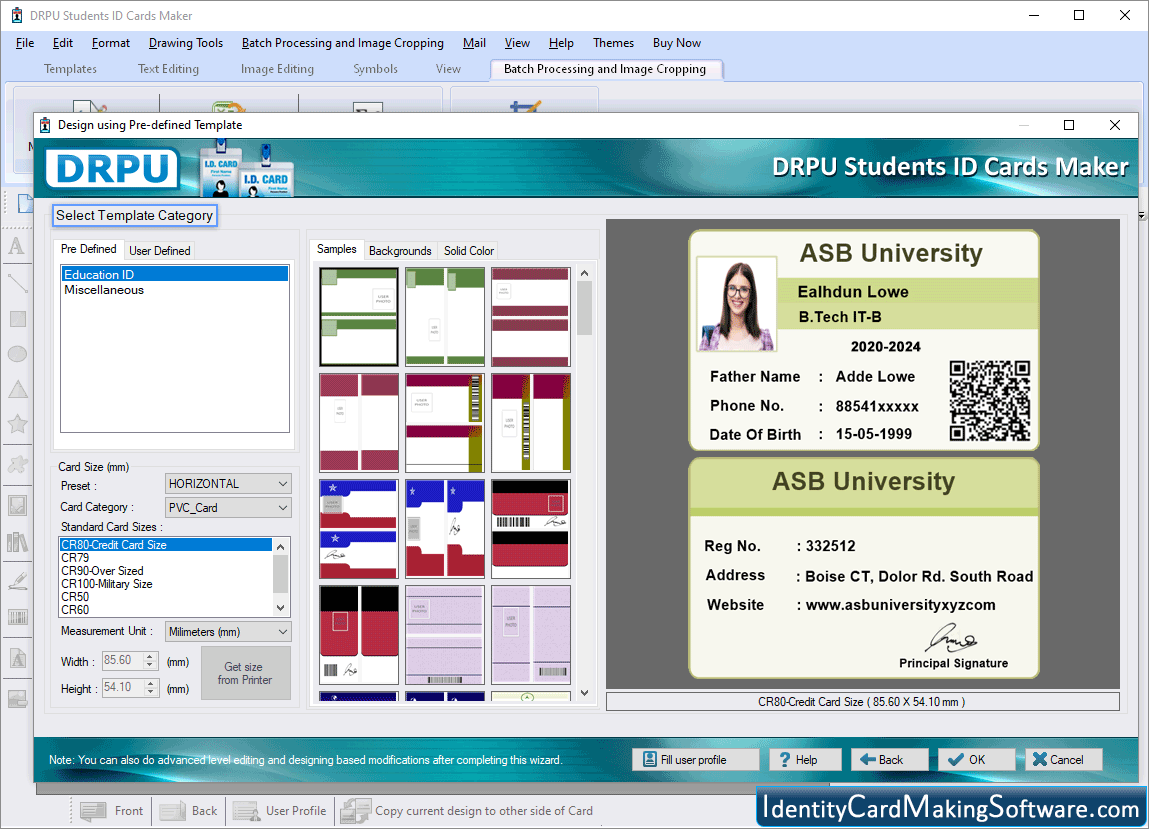
Task: Switch to Text Editing ribbon tab
Action: [169, 69]
